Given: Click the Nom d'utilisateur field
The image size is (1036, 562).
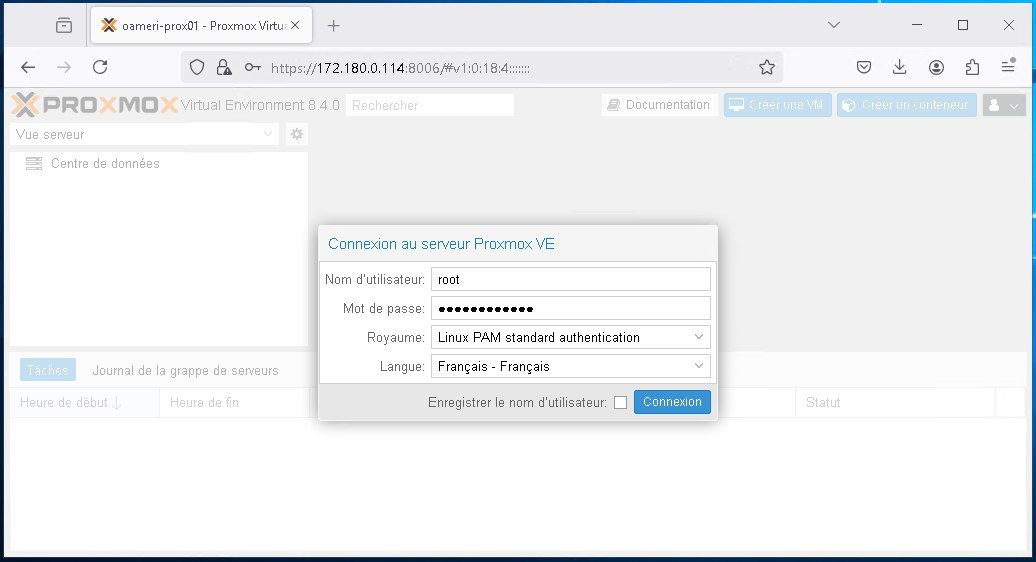Looking at the screenshot, I should [x=571, y=279].
